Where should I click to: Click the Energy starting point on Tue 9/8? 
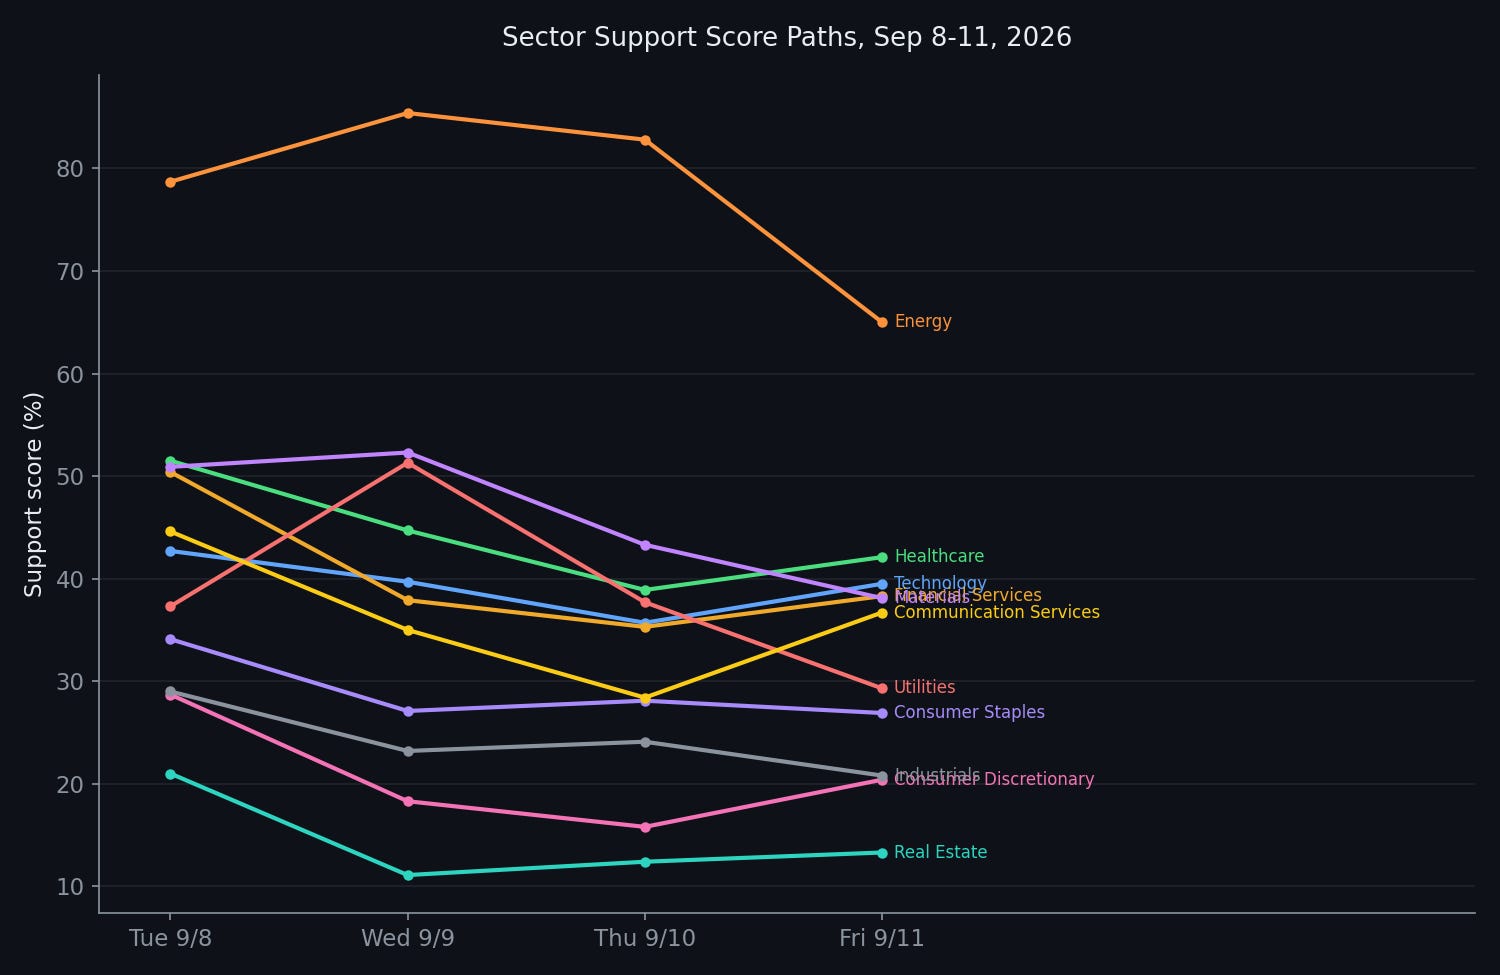pos(170,182)
